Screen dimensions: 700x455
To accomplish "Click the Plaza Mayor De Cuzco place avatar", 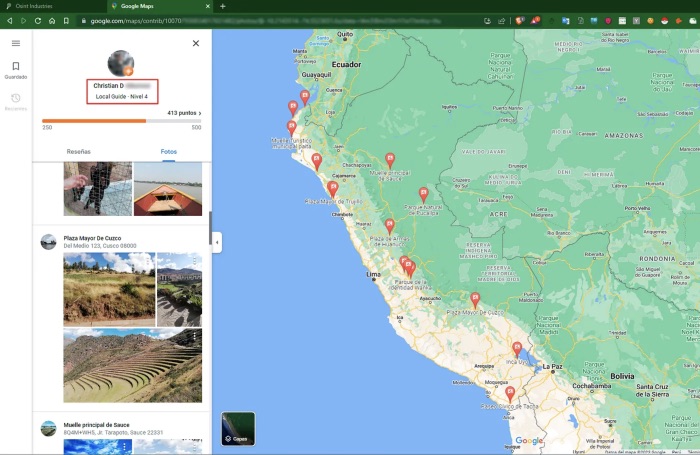I will click(x=48, y=242).
